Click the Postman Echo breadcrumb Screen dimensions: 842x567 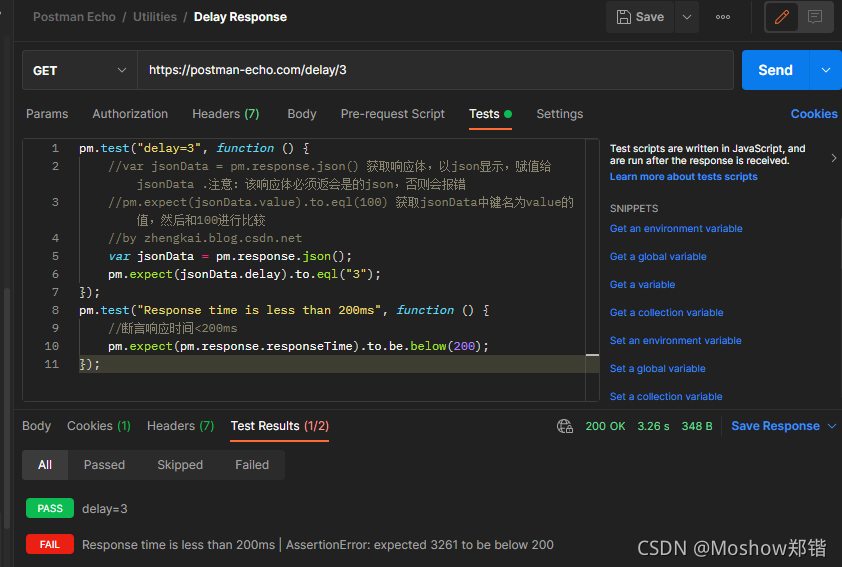click(x=74, y=17)
